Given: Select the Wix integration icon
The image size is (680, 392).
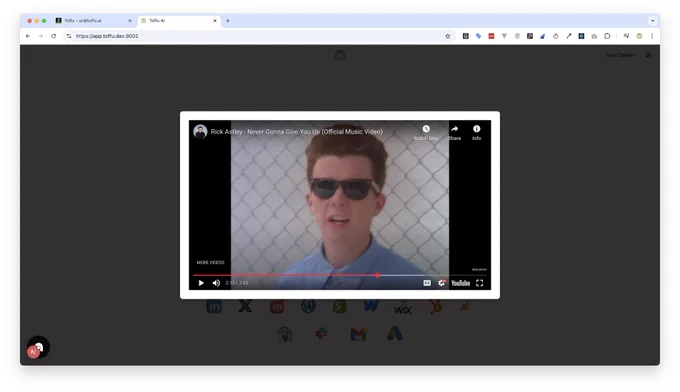Looking at the screenshot, I should (x=402, y=308).
